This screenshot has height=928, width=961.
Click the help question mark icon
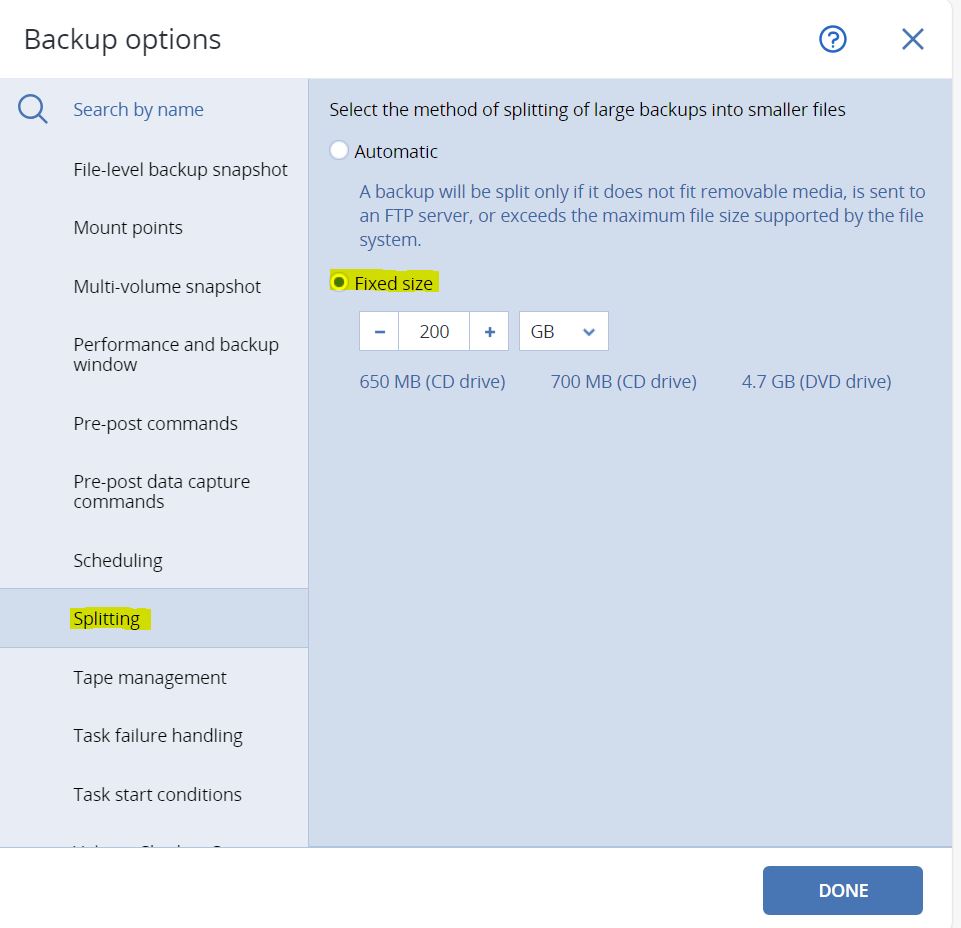pos(832,39)
